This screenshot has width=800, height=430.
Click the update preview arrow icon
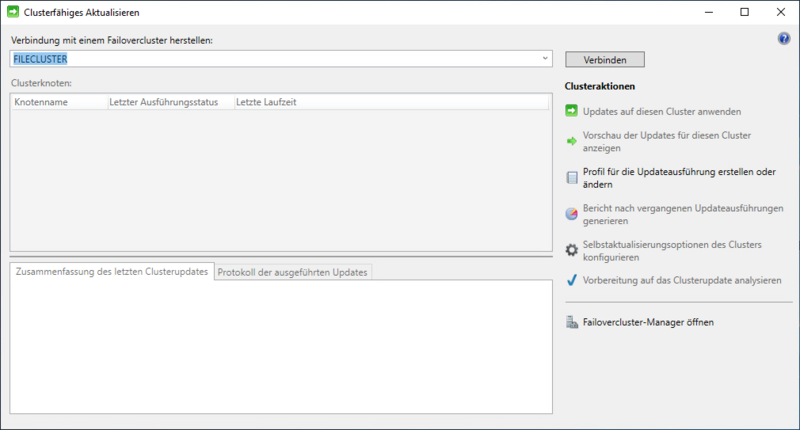click(572, 142)
